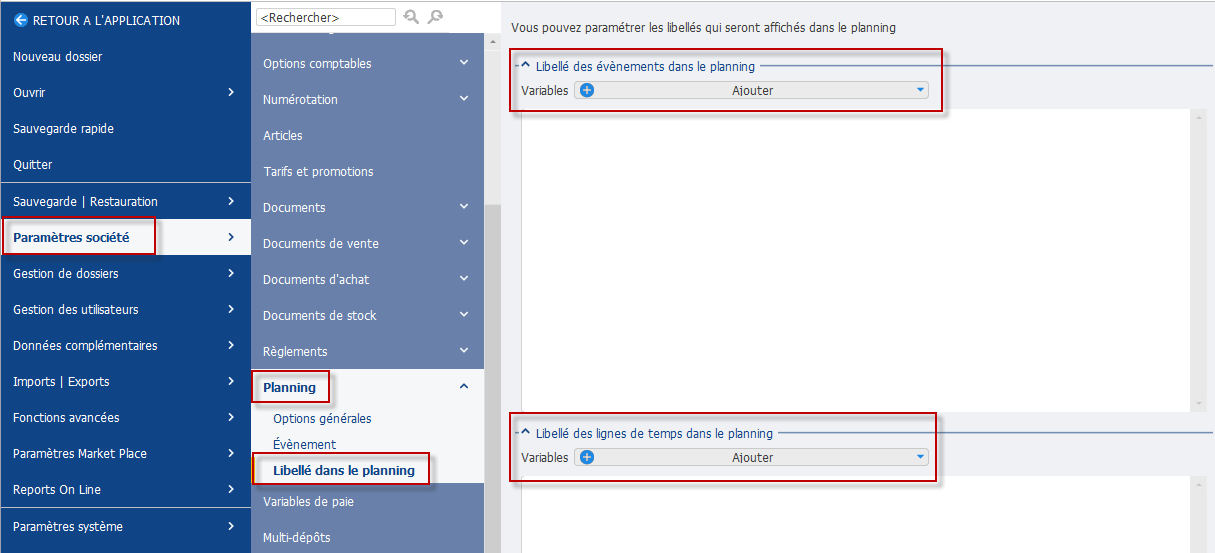Open Gestion des utilisateurs
The height and width of the screenshot is (553, 1215).
pyautogui.click(x=125, y=309)
